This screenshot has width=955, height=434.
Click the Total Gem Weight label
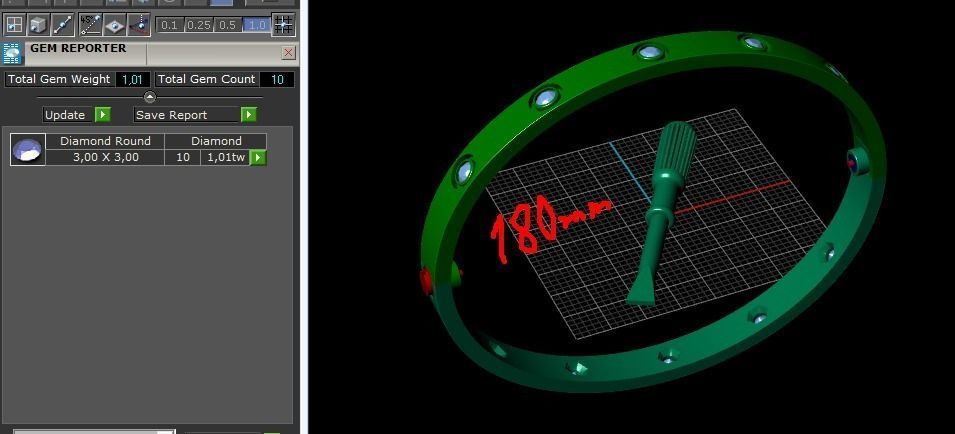59,79
